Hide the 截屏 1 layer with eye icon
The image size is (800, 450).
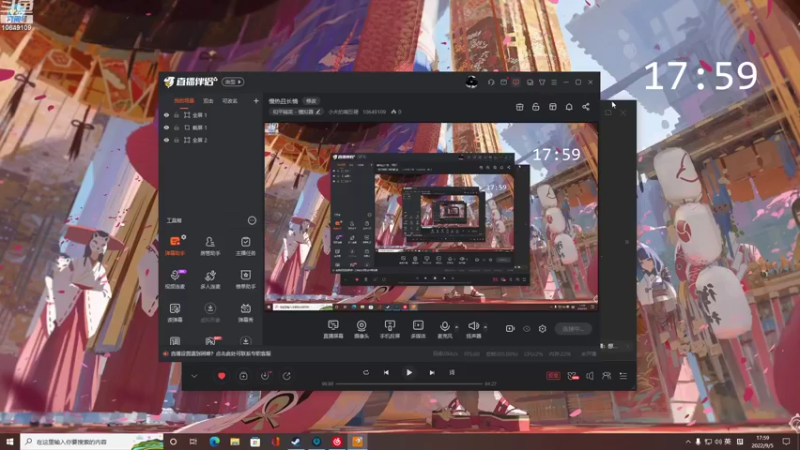166,128
